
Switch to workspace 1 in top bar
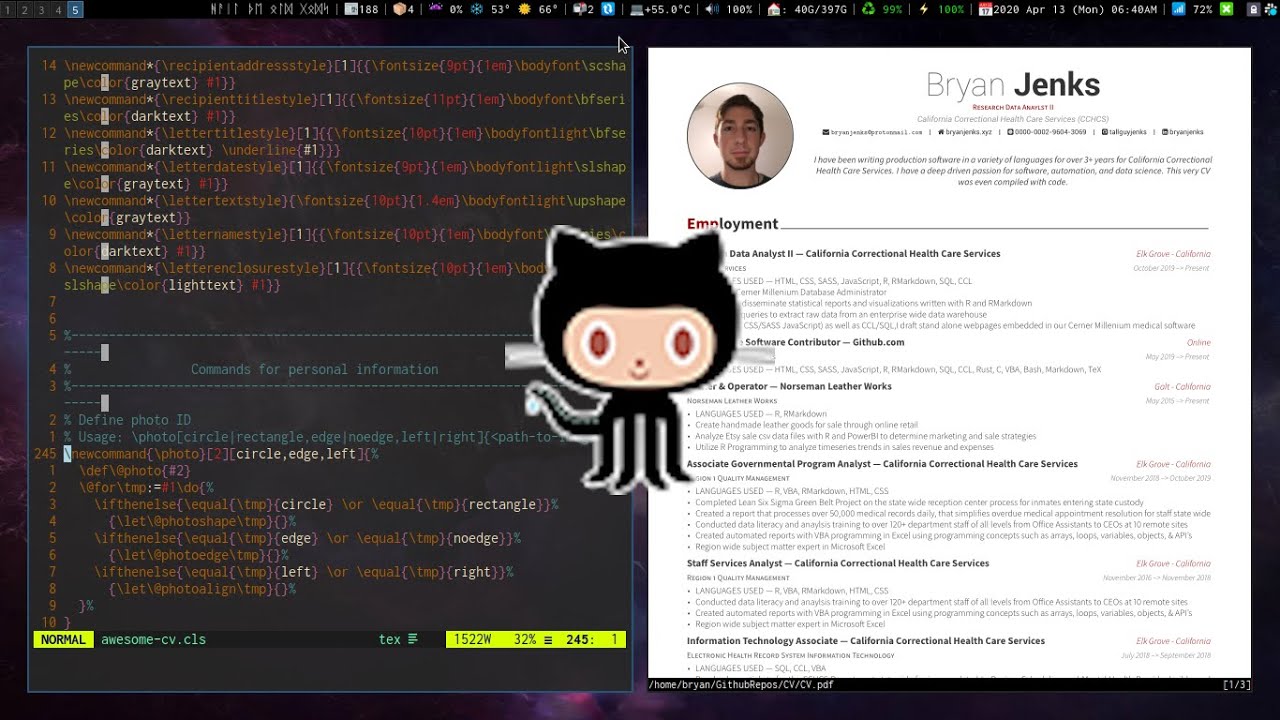coord(10,9)
